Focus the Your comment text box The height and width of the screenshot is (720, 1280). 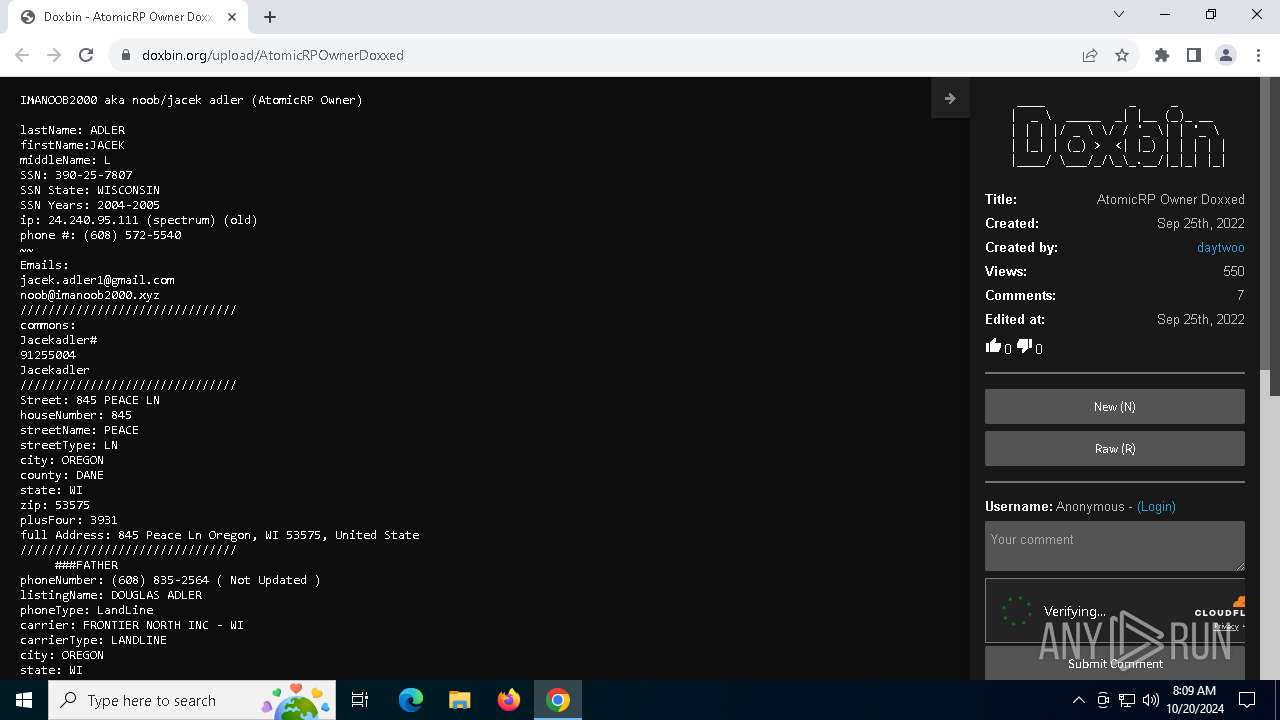[x=1115, y=546]
